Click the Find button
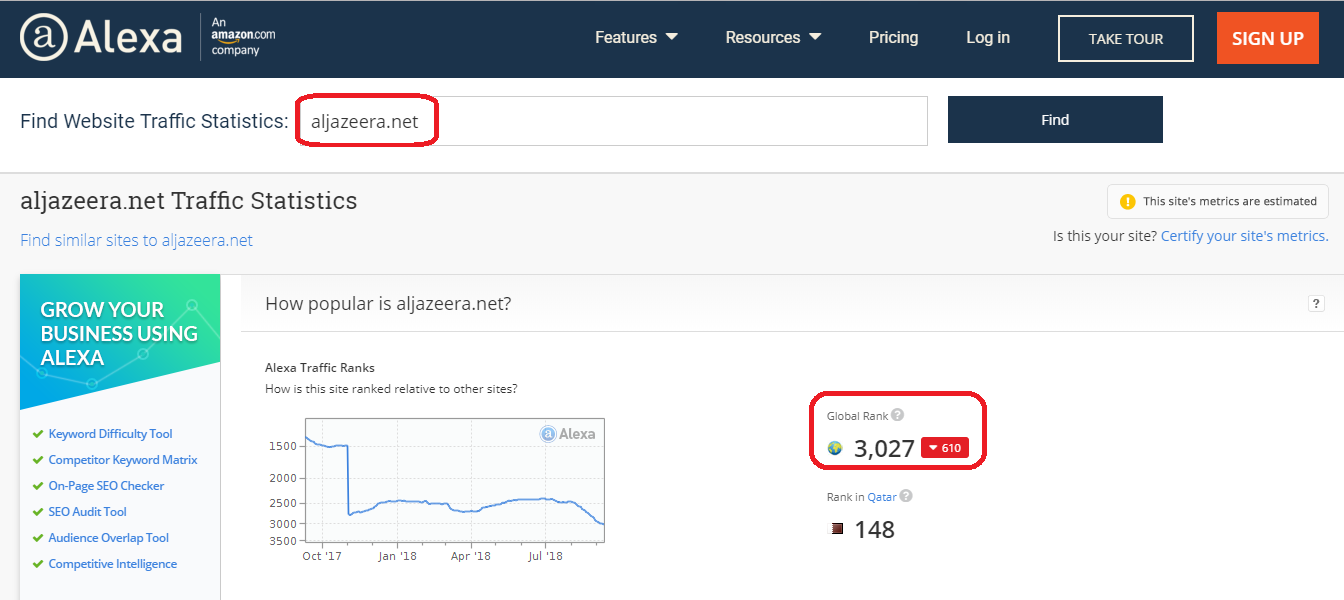 coord(1054,120)
